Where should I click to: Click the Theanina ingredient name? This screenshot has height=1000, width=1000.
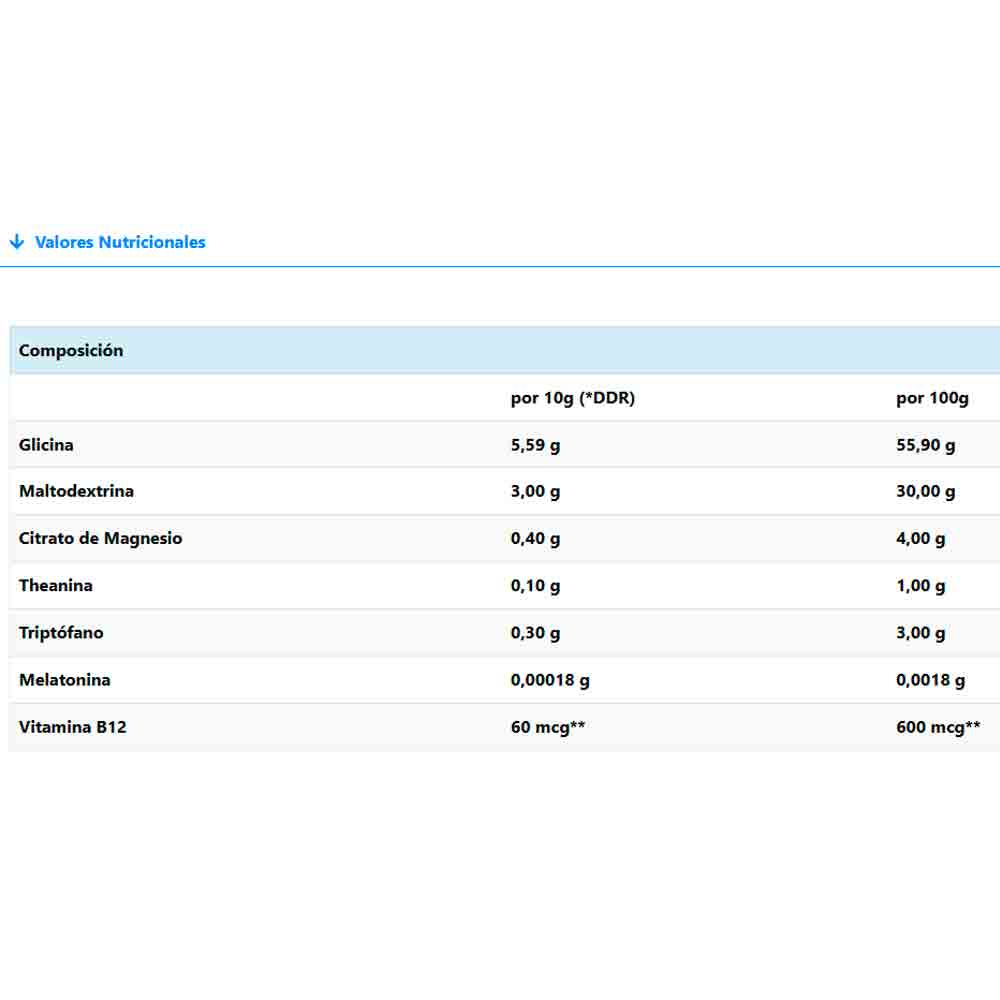(x=56, y=585)
